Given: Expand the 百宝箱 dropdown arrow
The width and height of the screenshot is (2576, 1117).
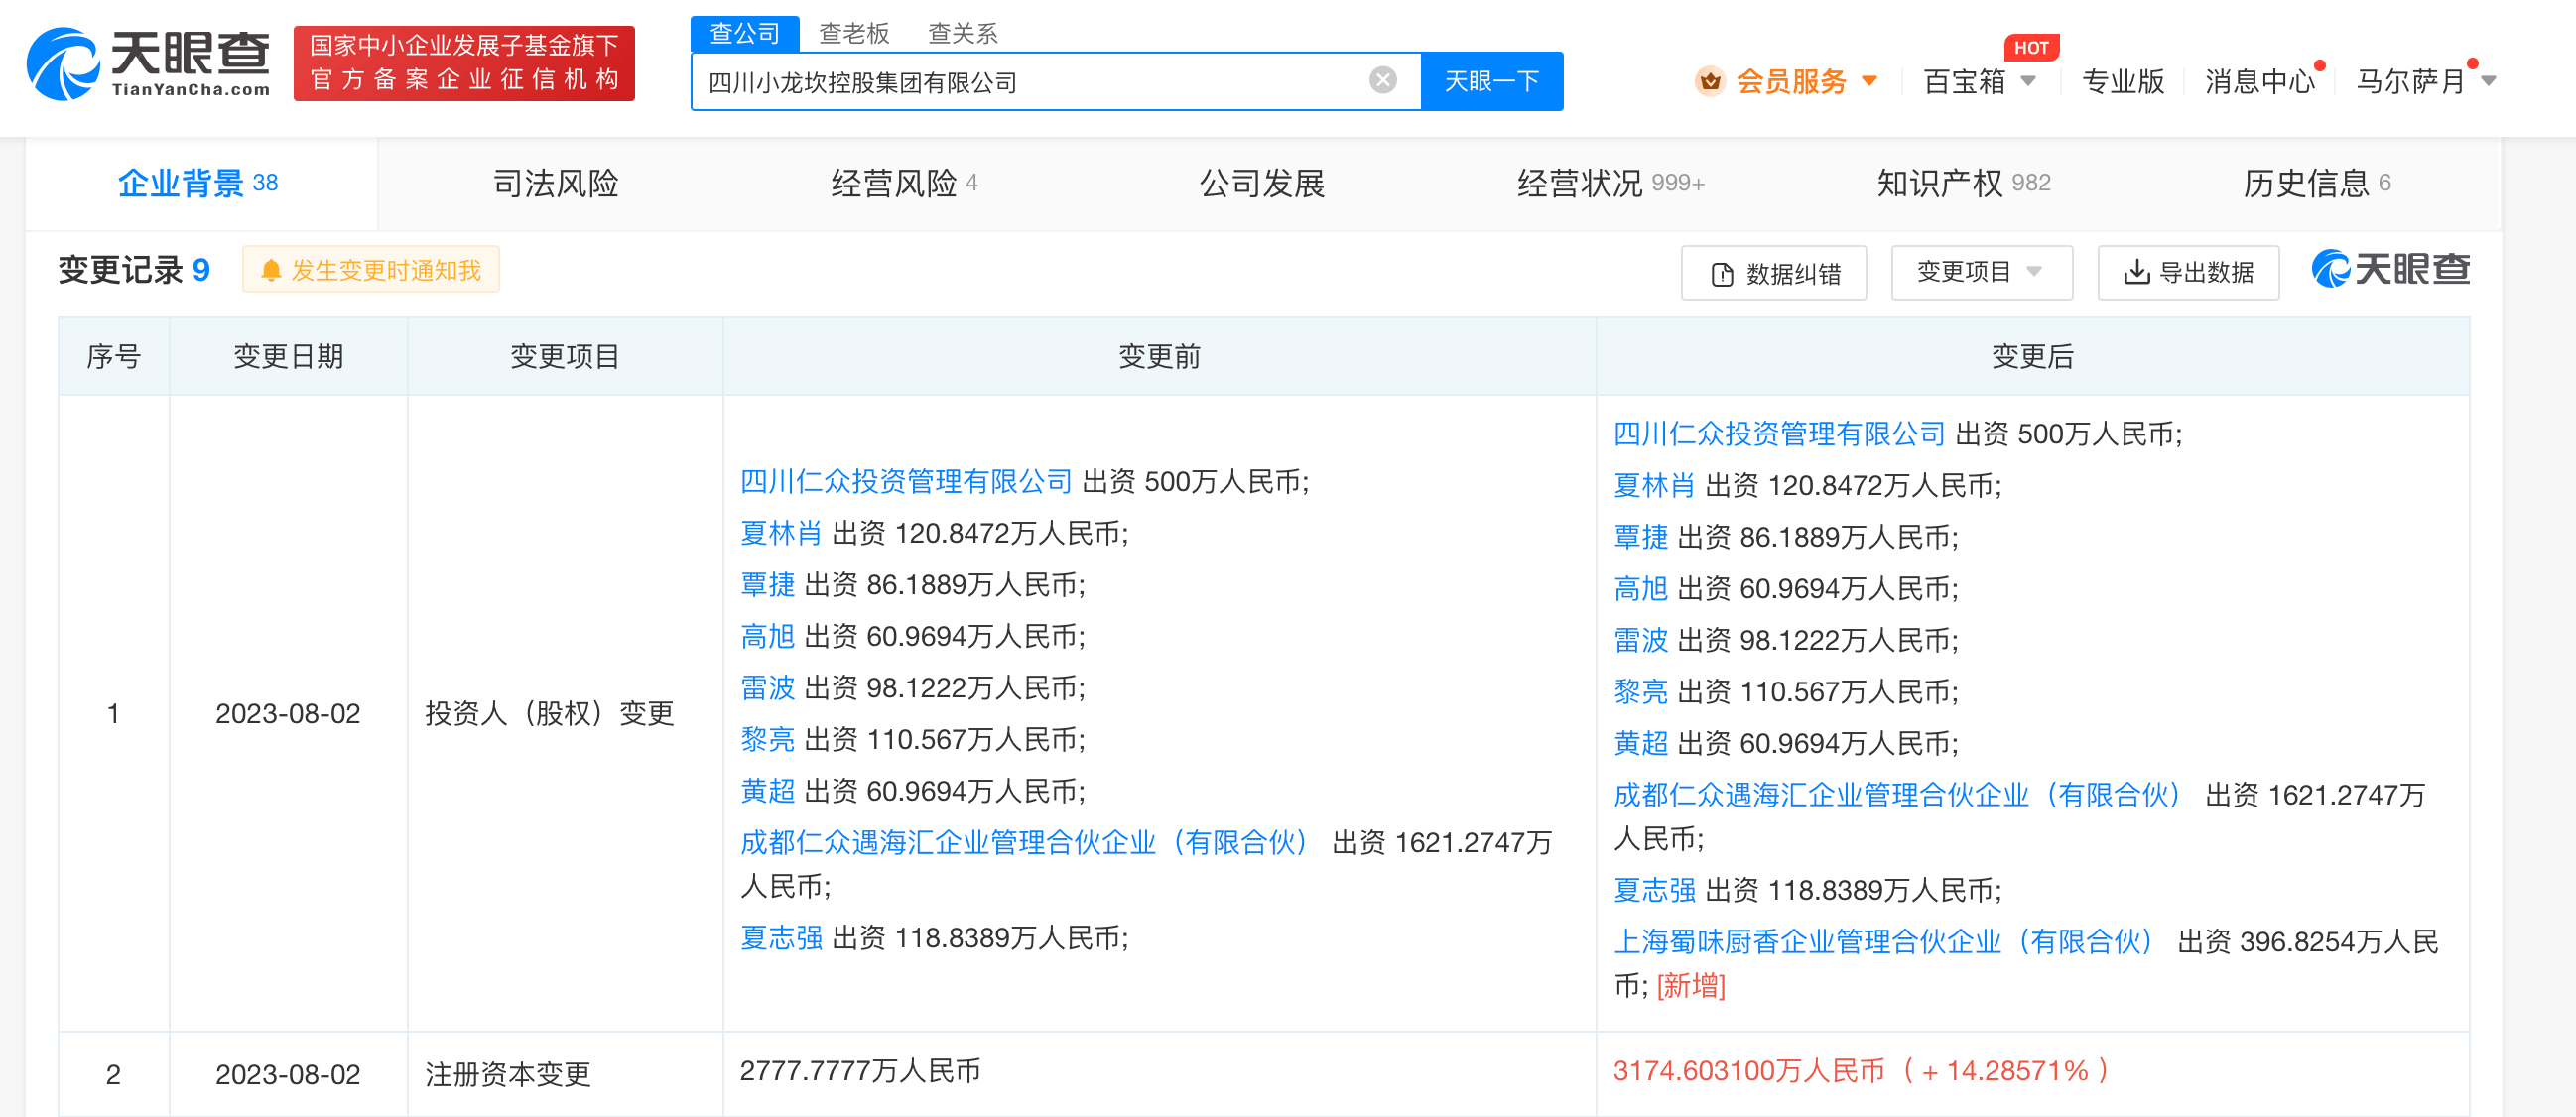Looking at the screenshot, I should pyautogui.click(x=2028, y=81).
